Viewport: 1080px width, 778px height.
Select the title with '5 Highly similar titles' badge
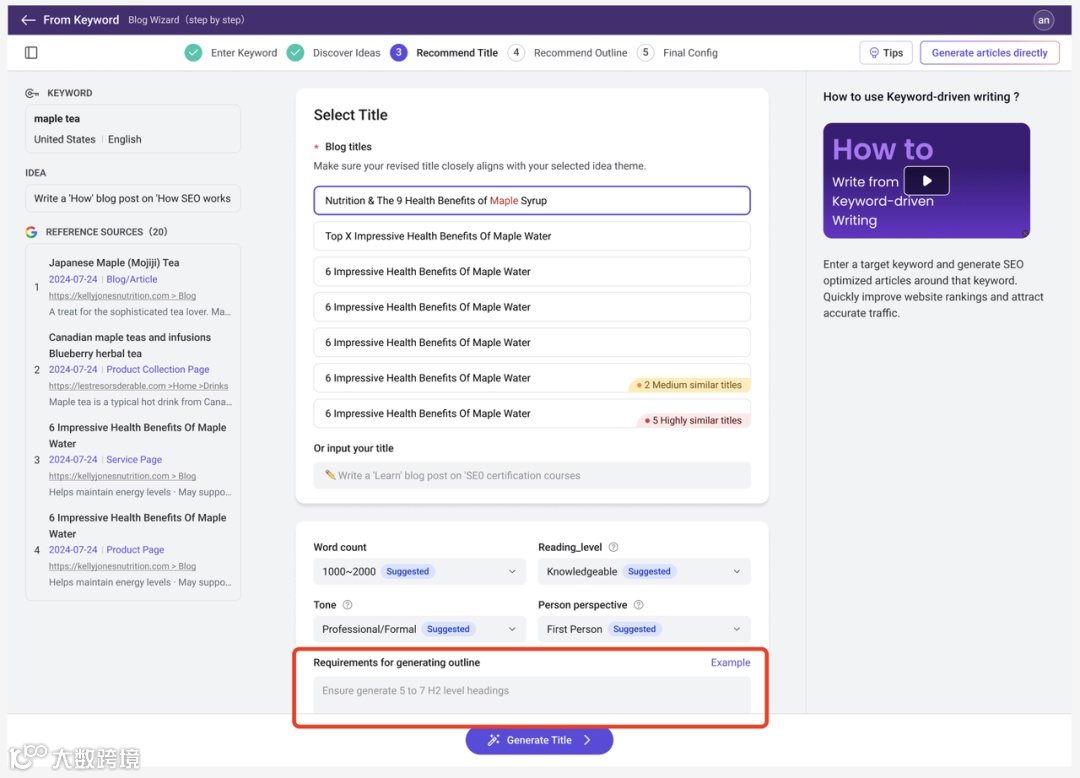coord(532,413)
